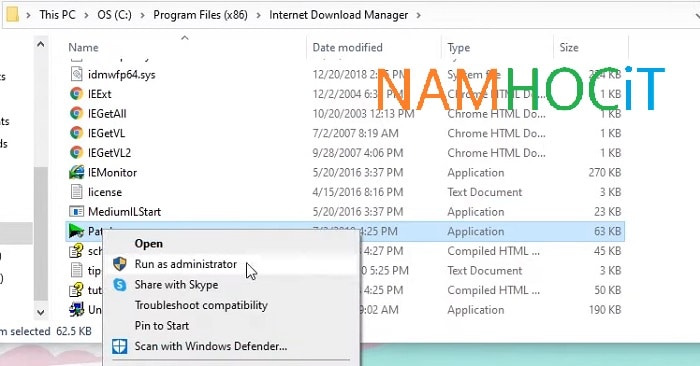The height and width of the screenshot is (366, 700).
Task: Select the IEGetVL2 file name
Action: point(109,153)
